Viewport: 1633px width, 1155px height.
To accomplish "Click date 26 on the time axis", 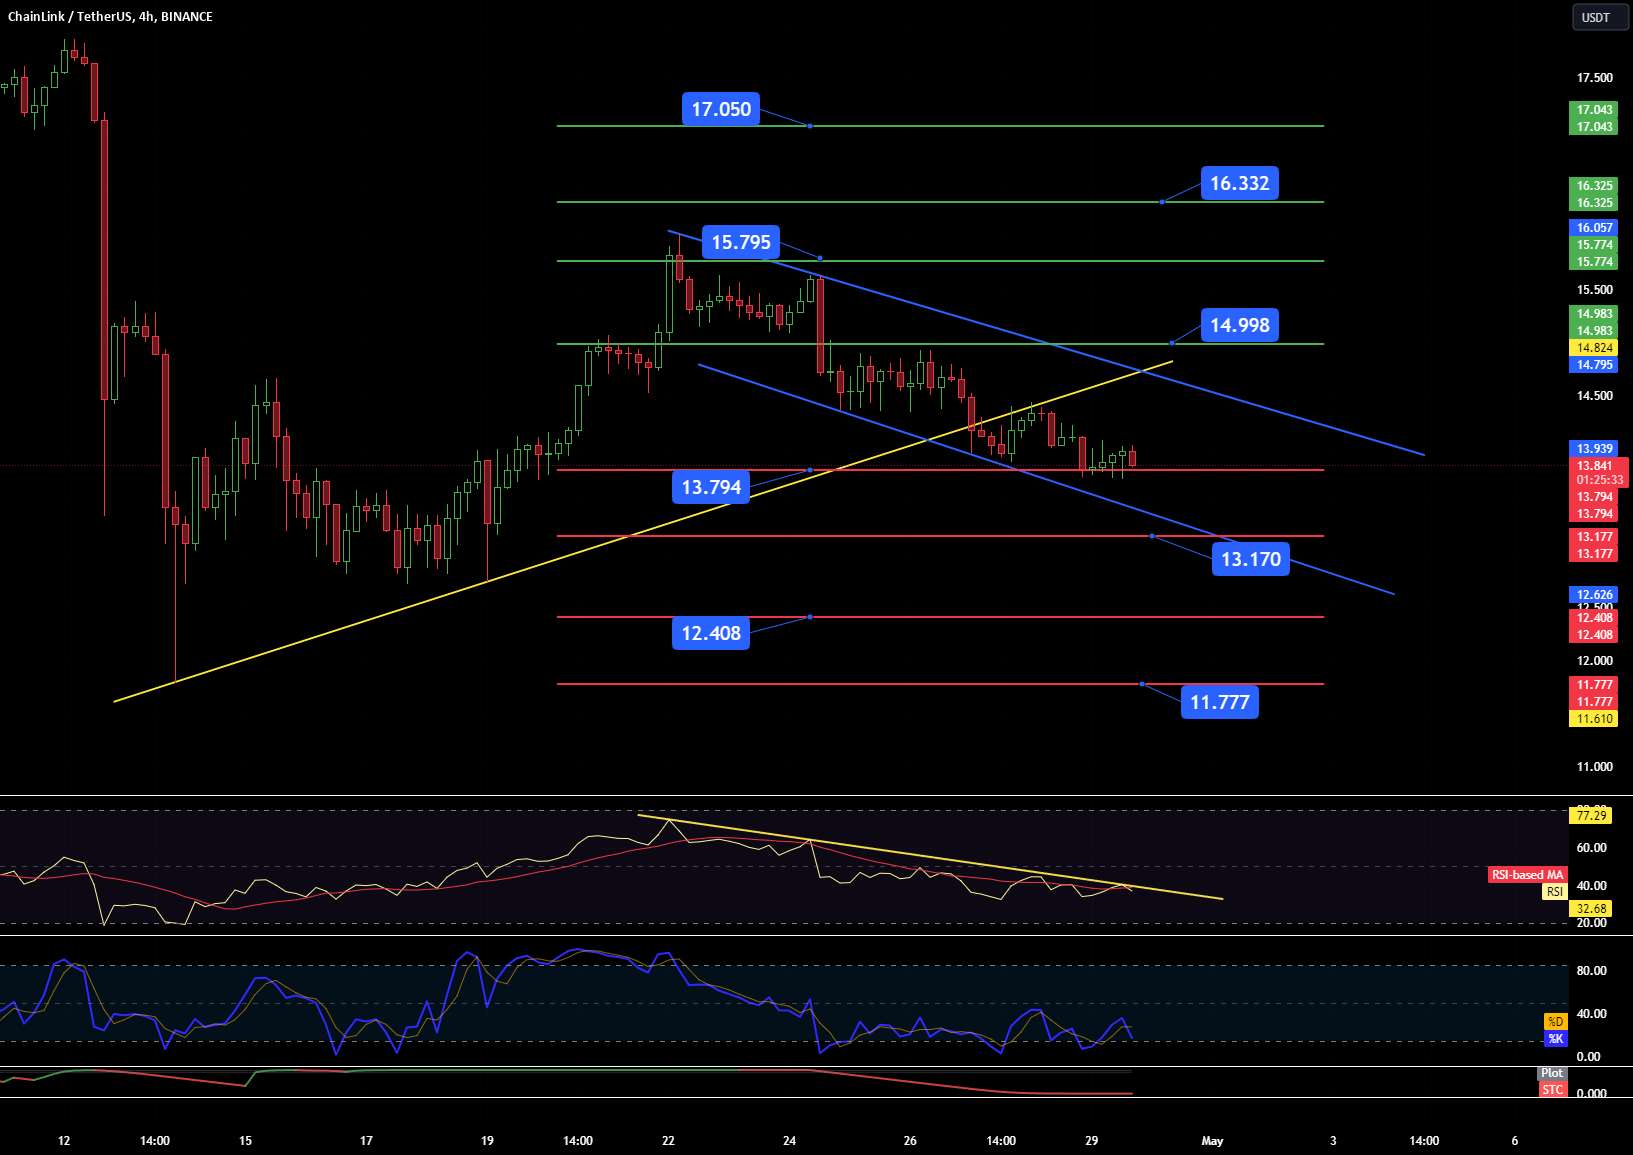I will pos(910,1141).
